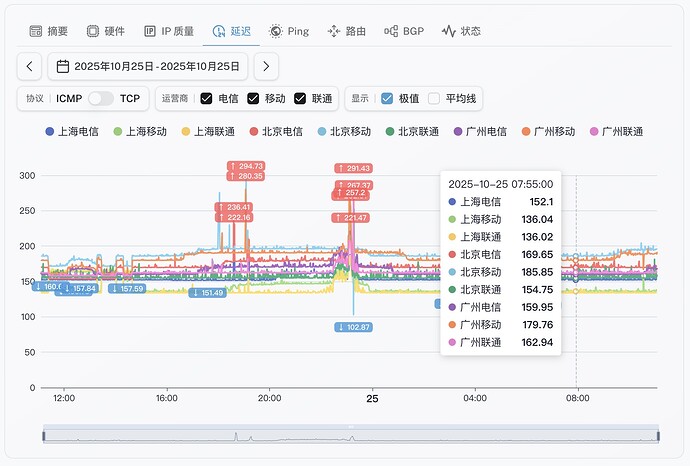Click the Ping tab icon
690x466 pixels.
pyautogui.click(x=276, y=31)
